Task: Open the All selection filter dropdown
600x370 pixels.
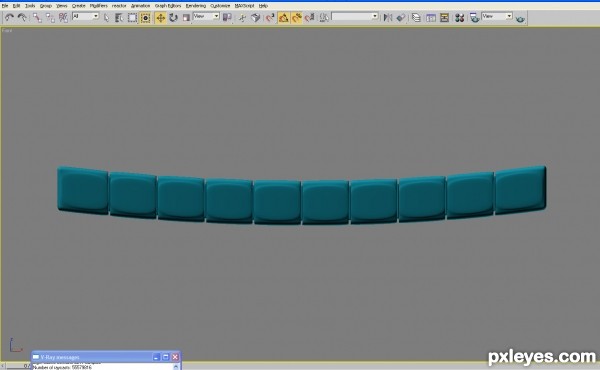Action: tap(85, 16)
